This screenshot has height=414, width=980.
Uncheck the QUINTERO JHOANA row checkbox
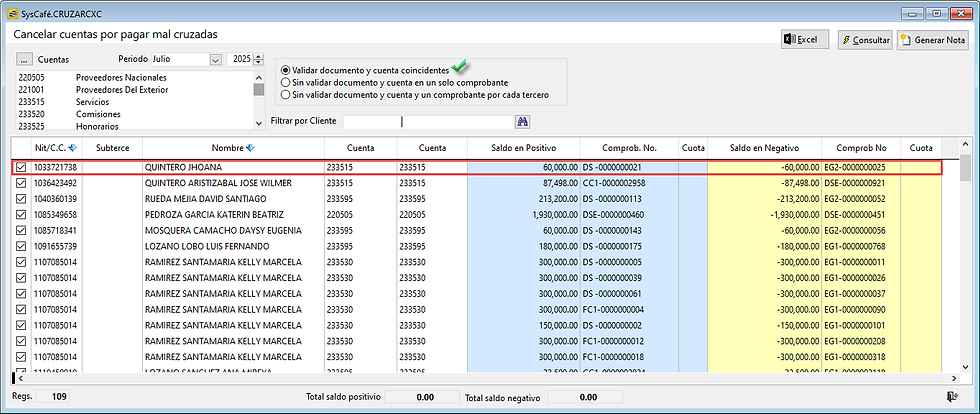click(21, 168)
